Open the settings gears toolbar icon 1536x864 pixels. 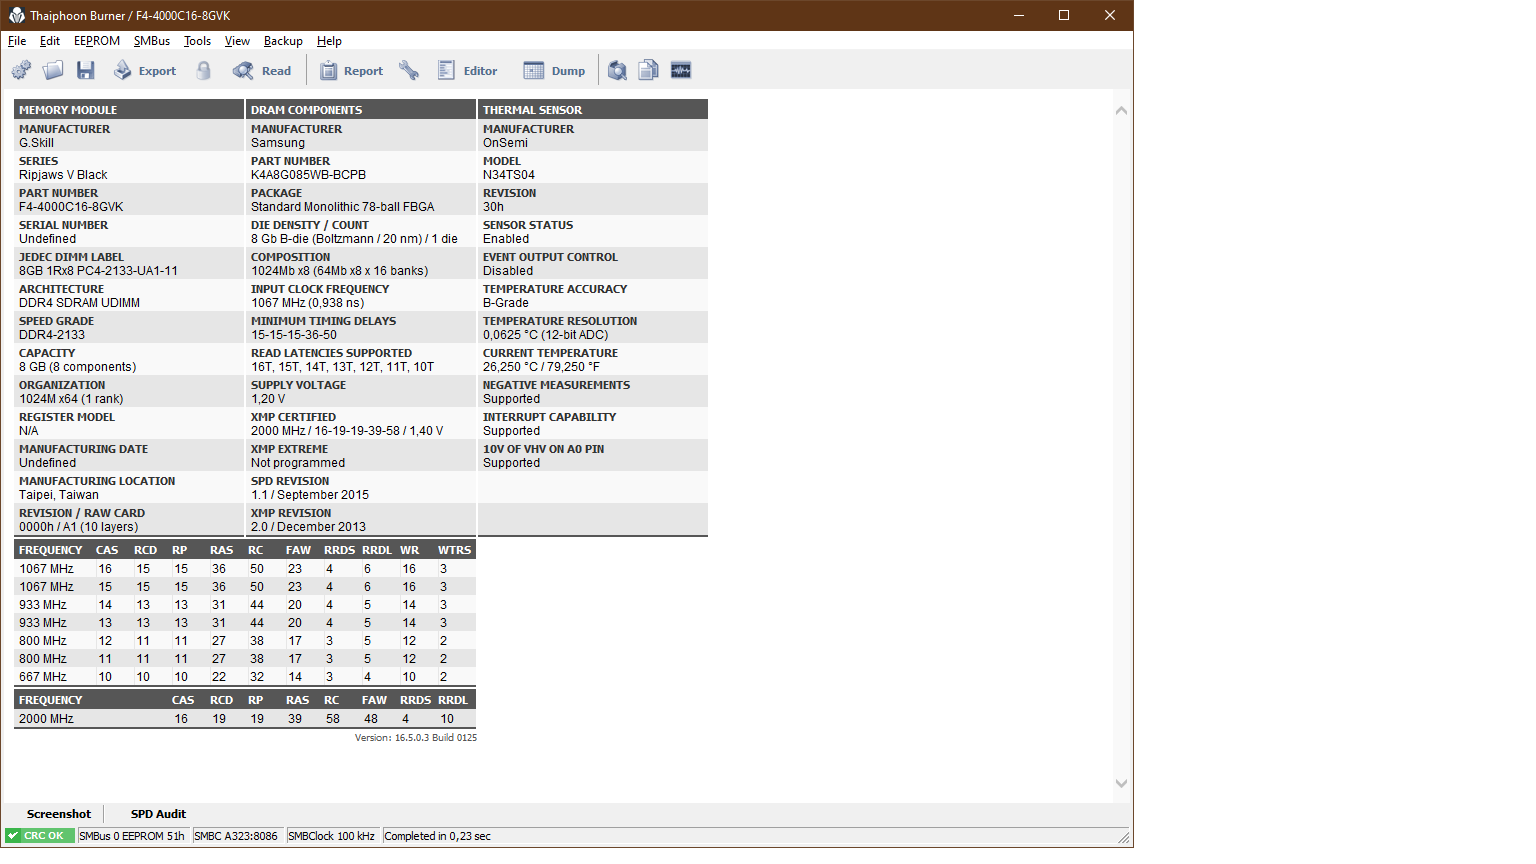[x=21, y=70]
